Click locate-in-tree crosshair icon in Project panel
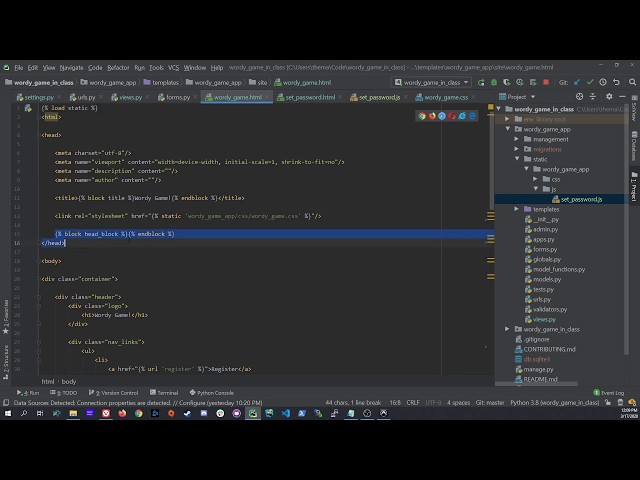Screen dimensions: 640x480 579,97
